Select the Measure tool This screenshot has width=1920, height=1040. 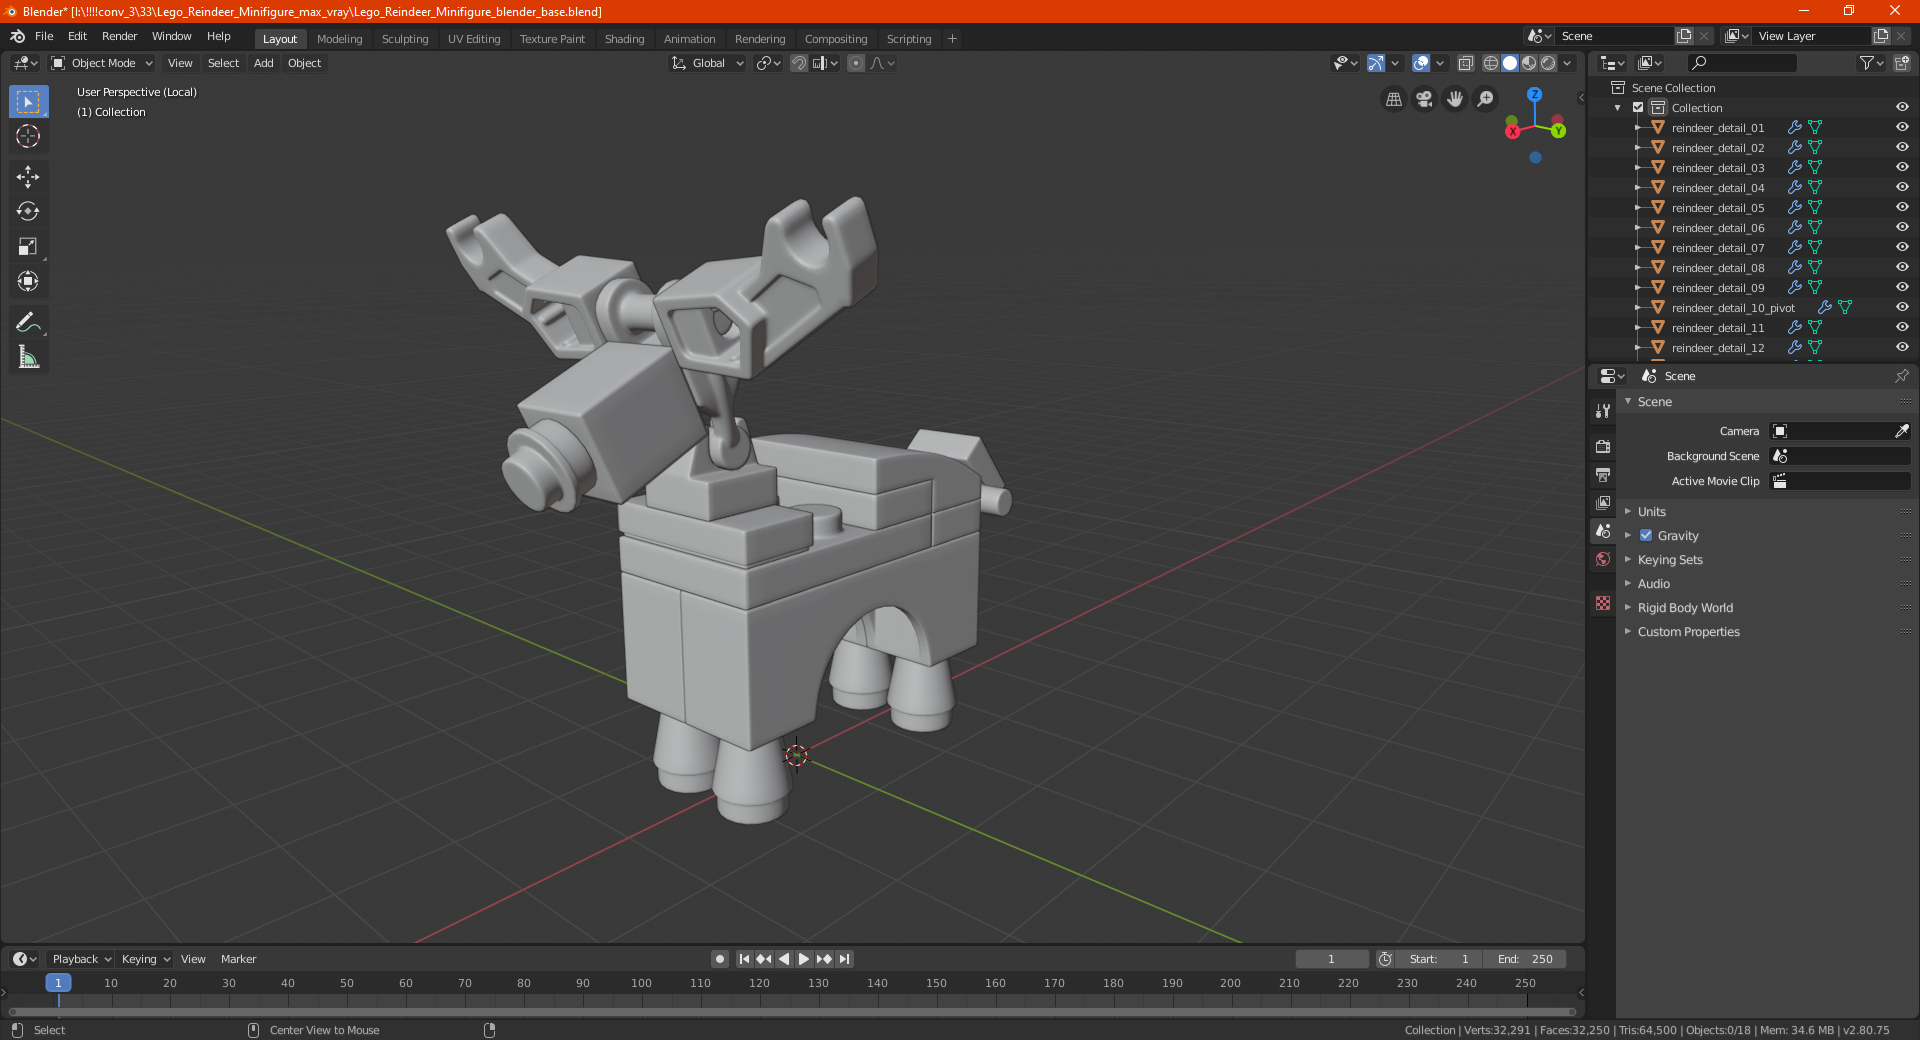[28, 357]
